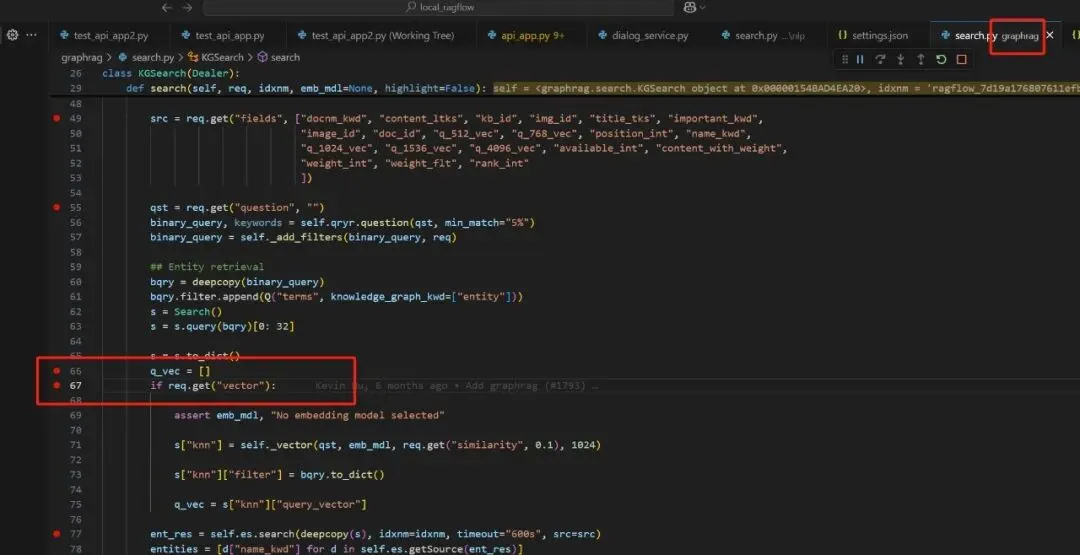Image resolution: width=1080 pixels, height=555 pixels.
Task: Click the Python icon on api_app.py tab
Action: 492,35
